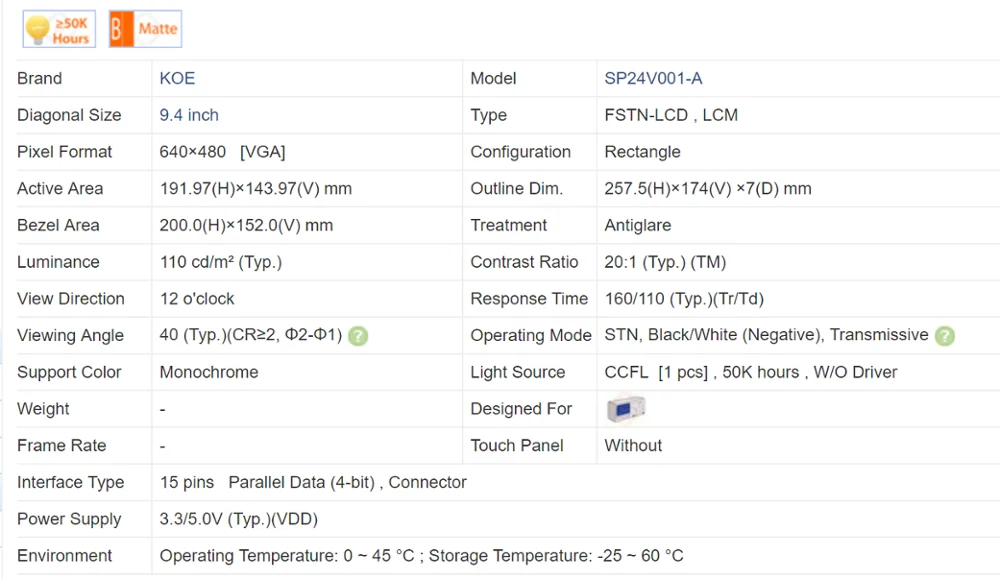Click the 3.3/5.0V power supply value
Screen dimensions: 1000x579
coord(239,519)
